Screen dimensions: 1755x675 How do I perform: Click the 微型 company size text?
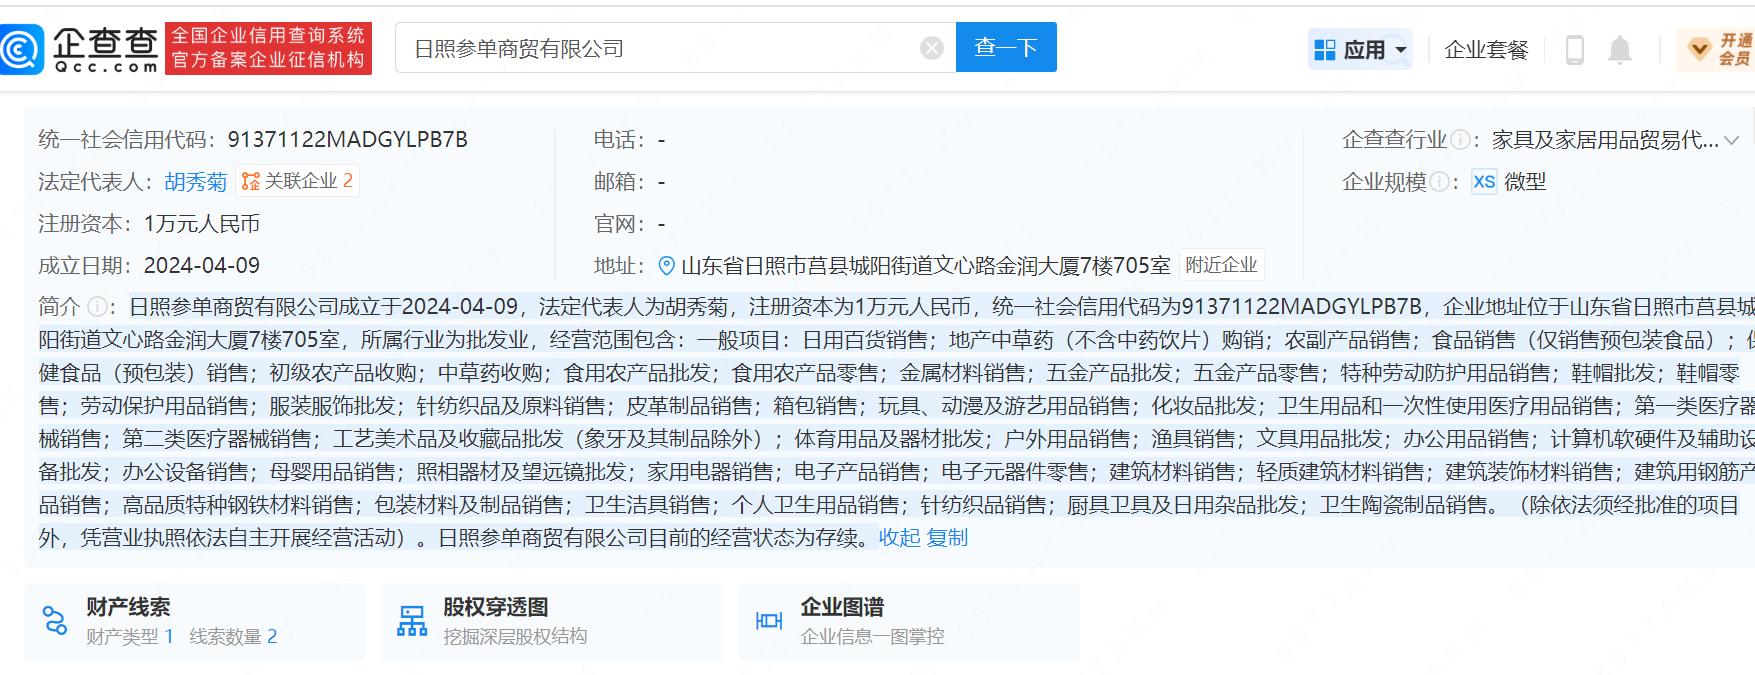pyautogui.click(x=1525, y=182)
